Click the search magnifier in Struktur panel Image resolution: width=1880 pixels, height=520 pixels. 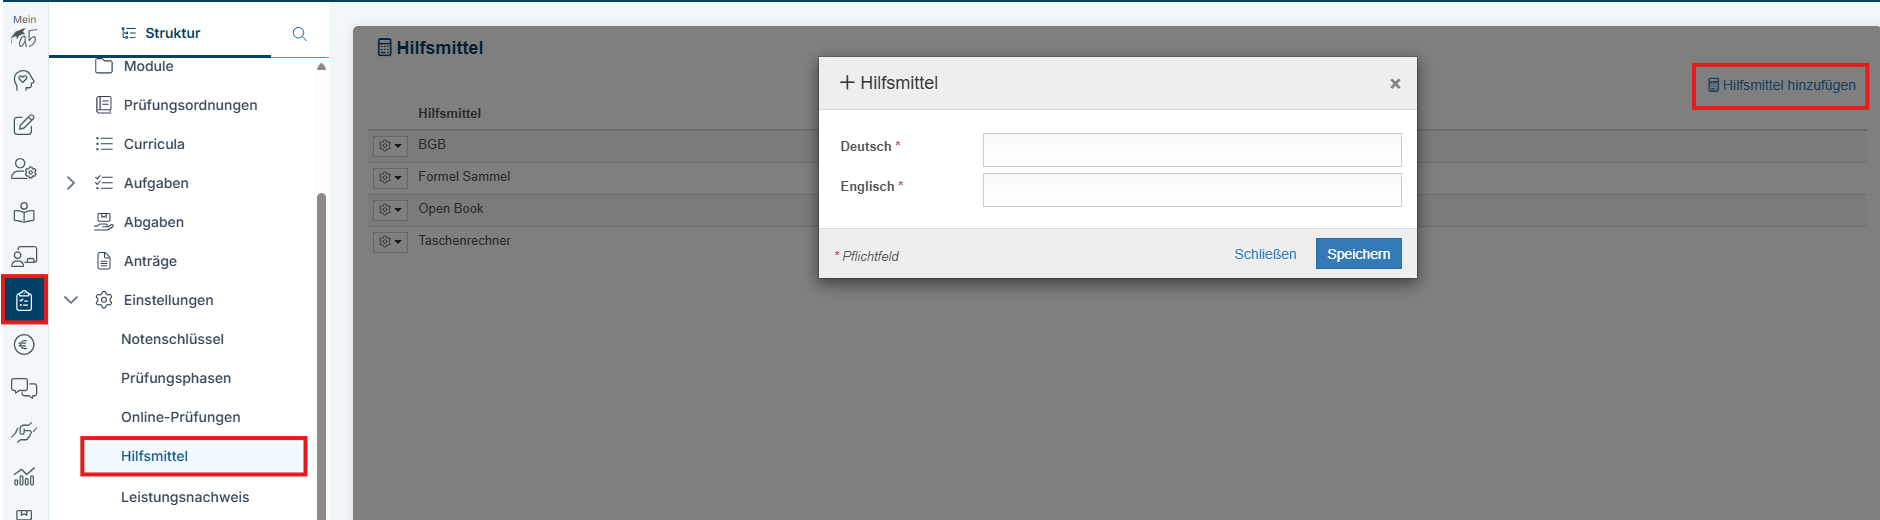click(299, 33)
